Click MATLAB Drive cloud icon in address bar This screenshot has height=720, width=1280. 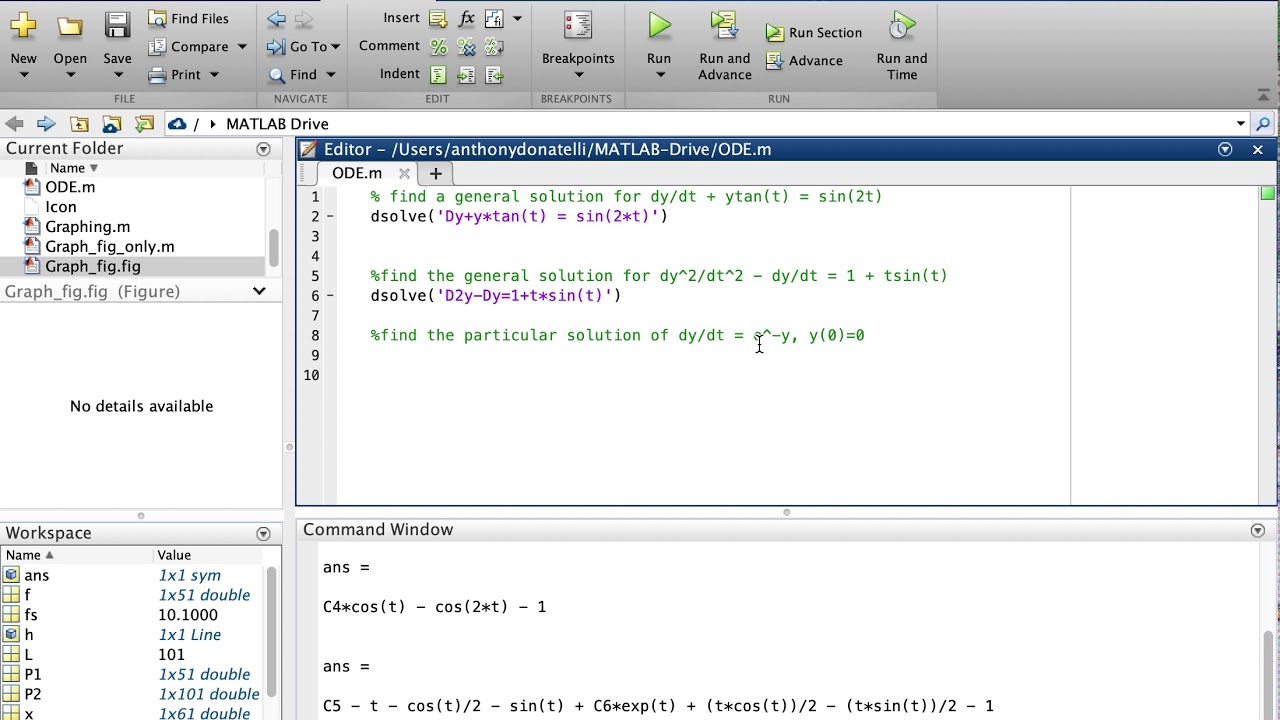click(177, 124)
